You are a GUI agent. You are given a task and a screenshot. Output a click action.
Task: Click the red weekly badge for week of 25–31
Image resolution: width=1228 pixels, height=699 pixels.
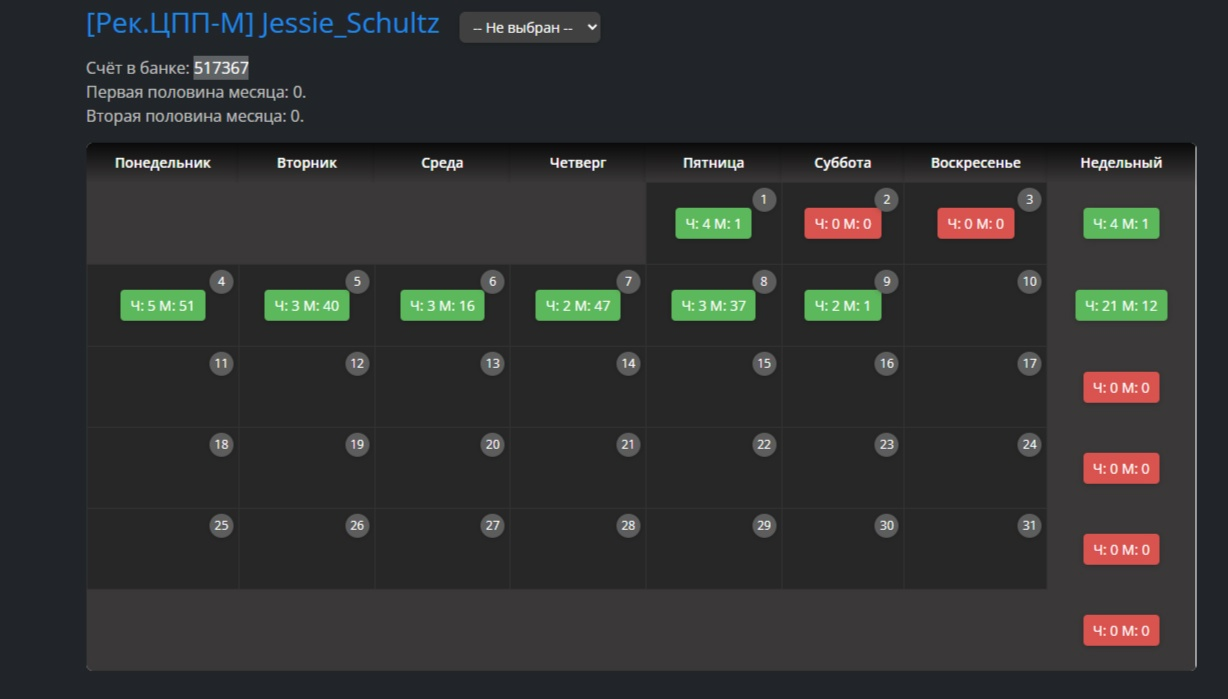[1121, 550]
